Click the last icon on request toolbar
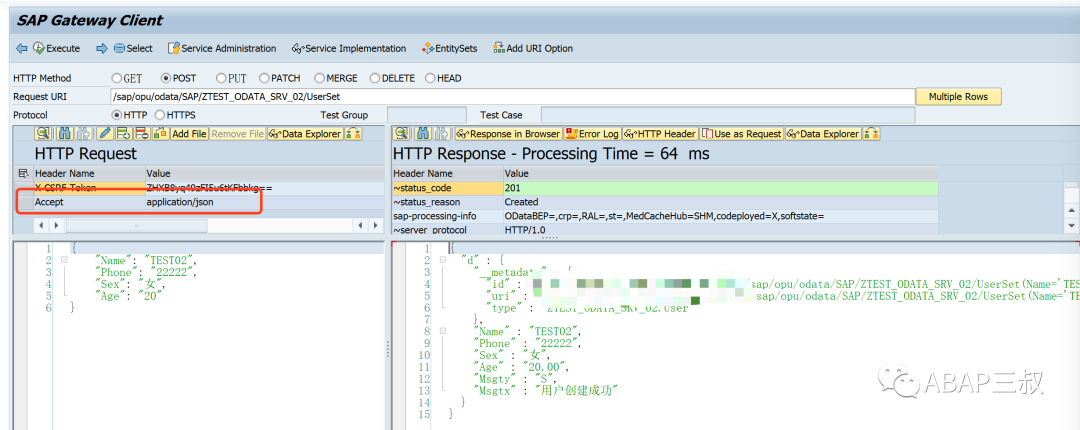1080x430 pixels. 354,134
